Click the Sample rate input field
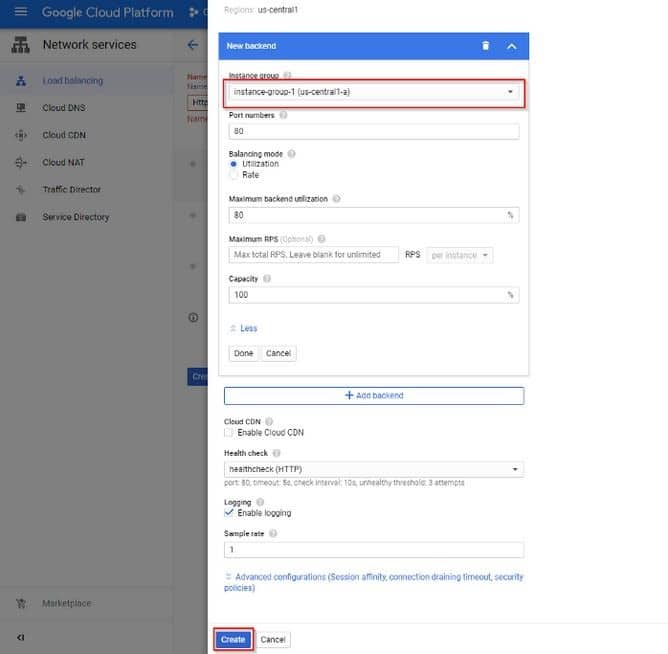Viewport: 668px width, 654px height. click(x=374, y=550)
